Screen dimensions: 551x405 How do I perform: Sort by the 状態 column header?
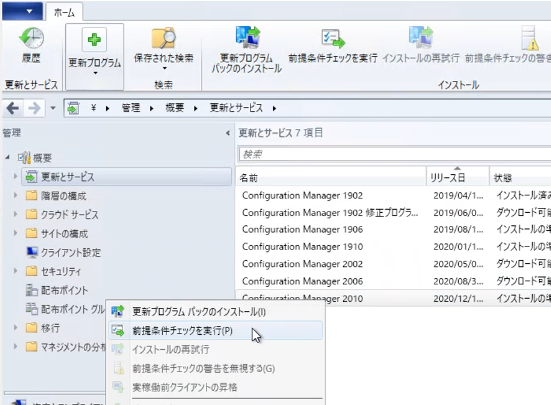(520, 178)
